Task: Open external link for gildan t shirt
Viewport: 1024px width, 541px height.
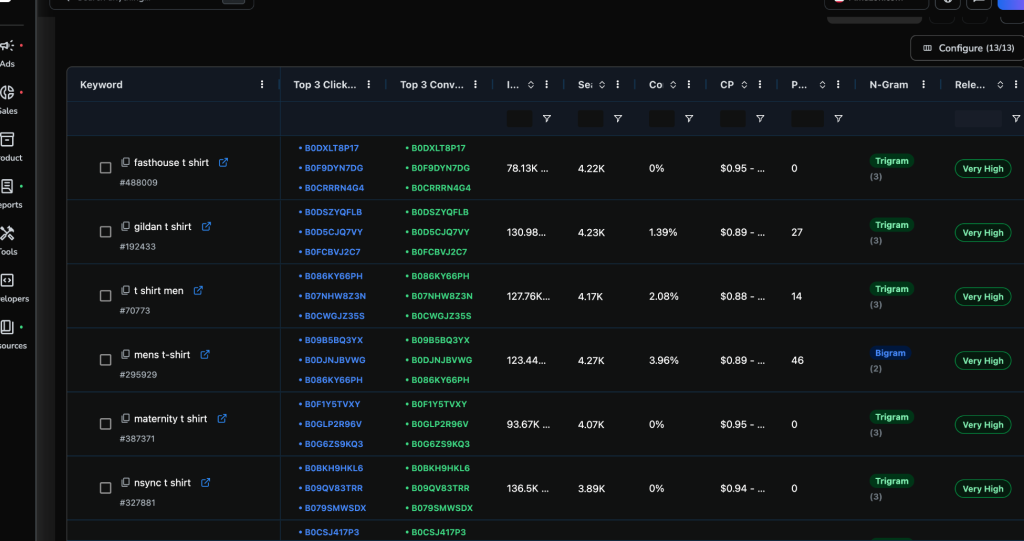Action: click(206, 226)
